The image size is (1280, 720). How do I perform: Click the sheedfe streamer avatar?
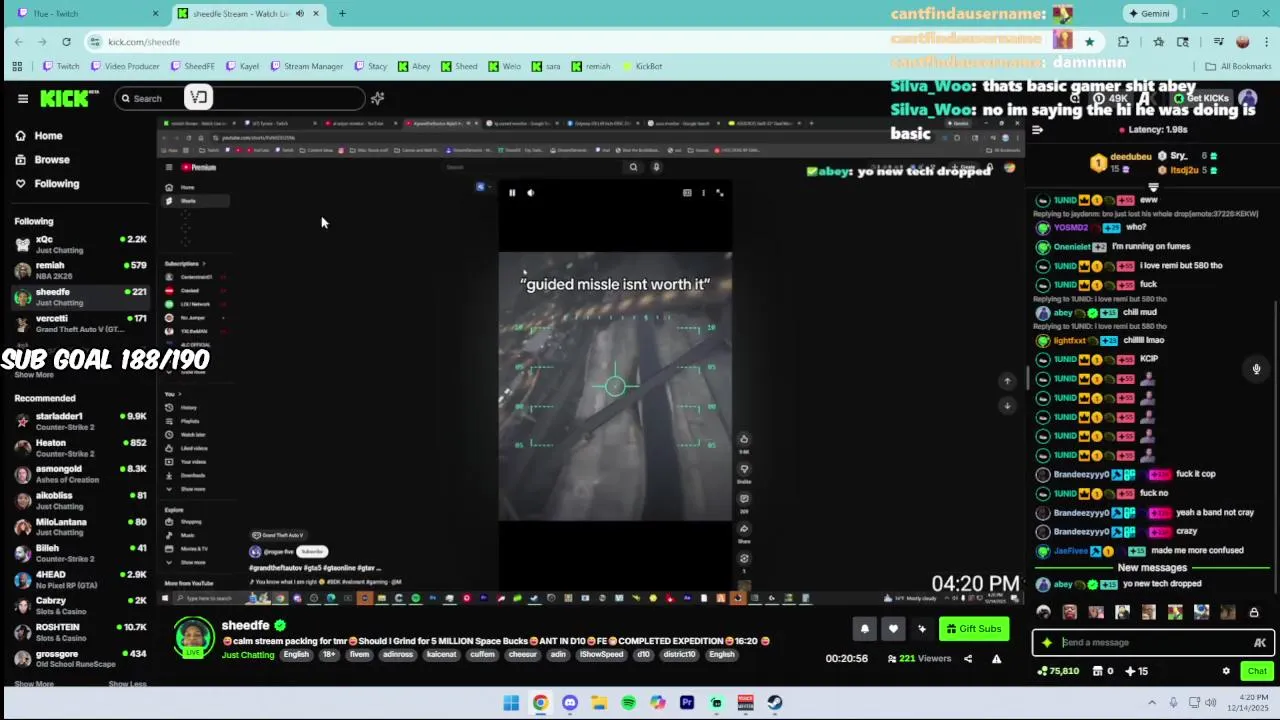click(194, 638)
